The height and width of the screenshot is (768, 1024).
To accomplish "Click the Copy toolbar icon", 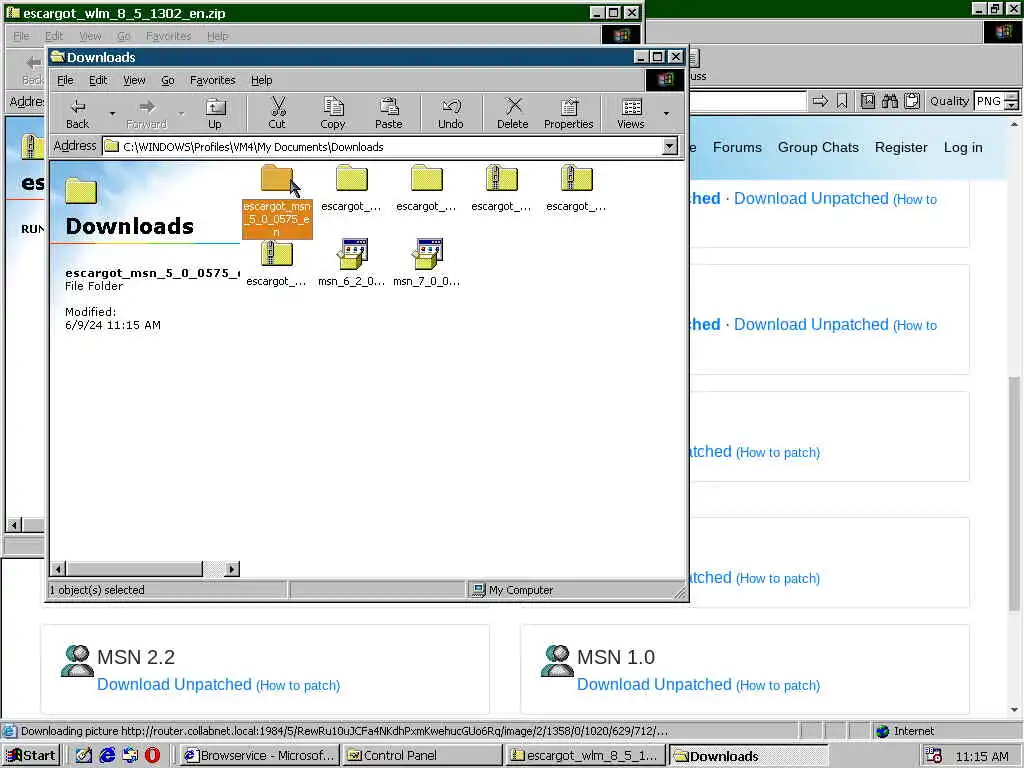I will [x=333, y=114].
